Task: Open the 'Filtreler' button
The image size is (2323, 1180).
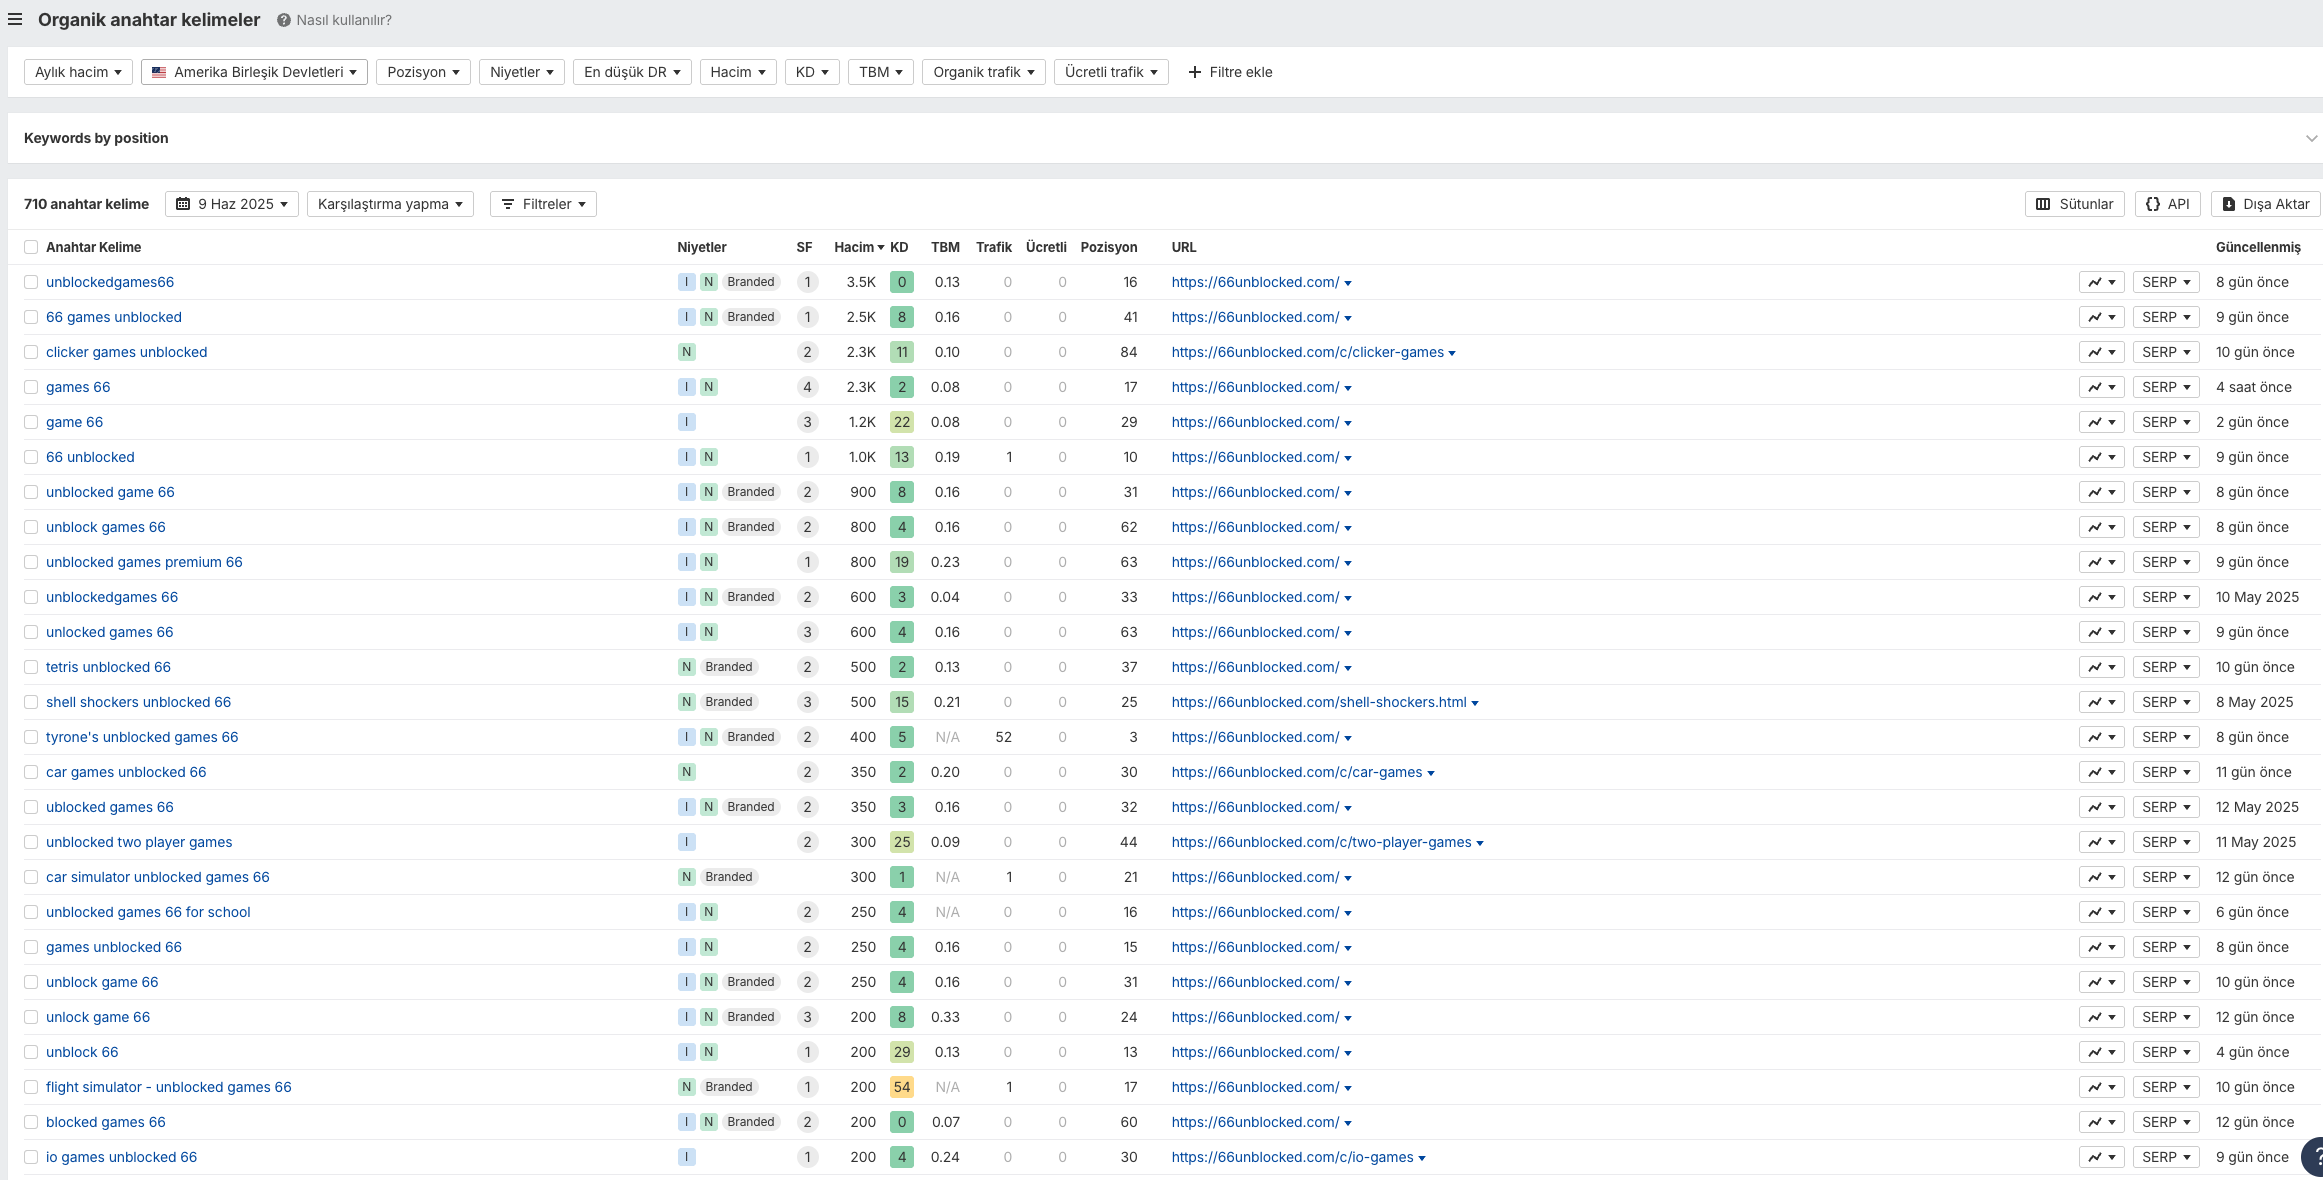Action: point(543,204)
